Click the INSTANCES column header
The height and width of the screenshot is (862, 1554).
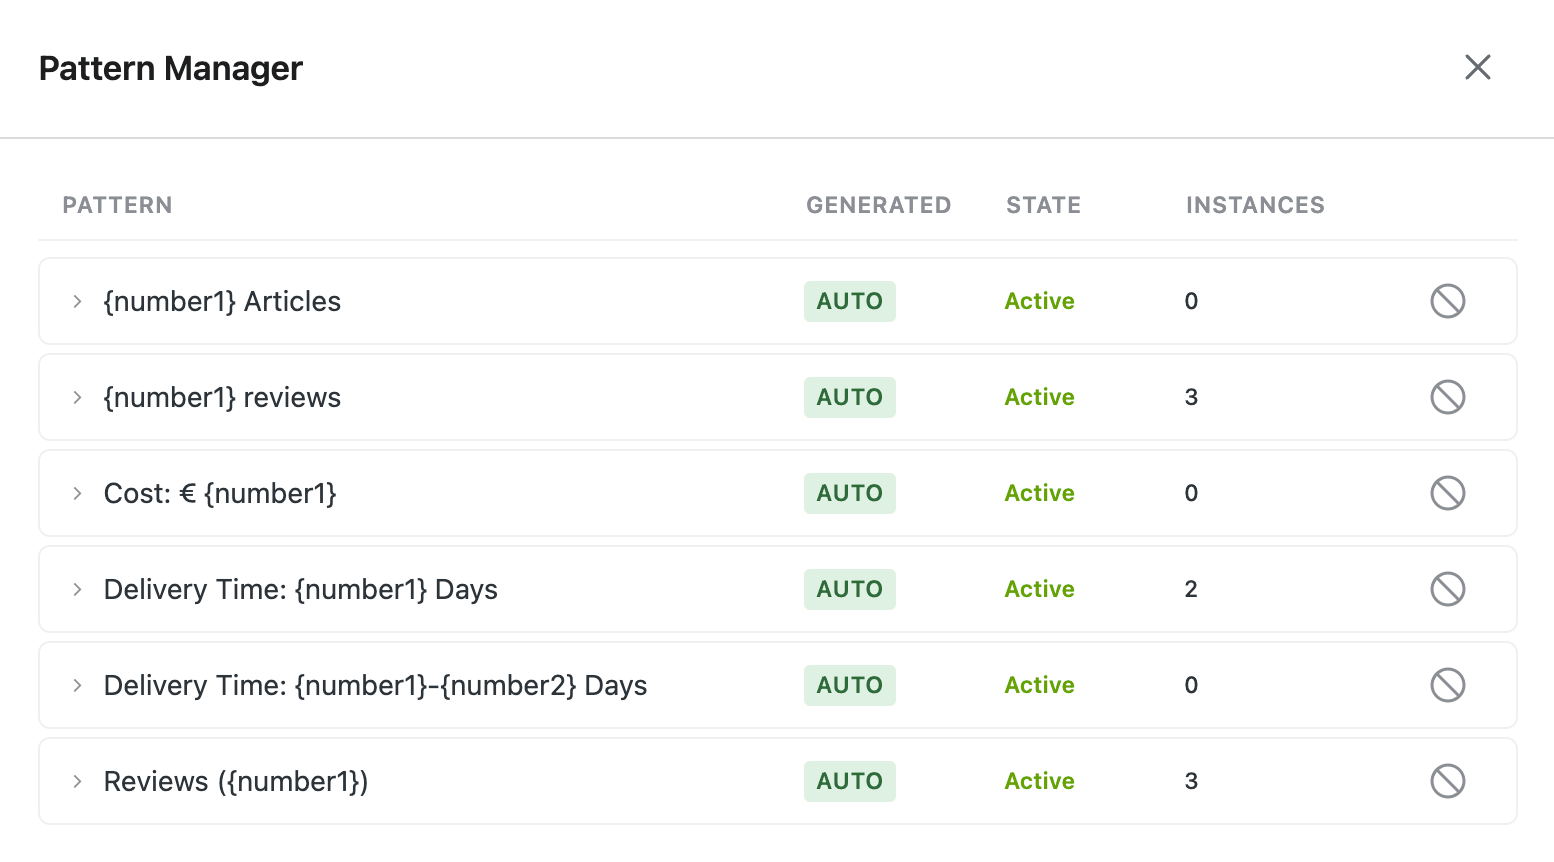1255,205
